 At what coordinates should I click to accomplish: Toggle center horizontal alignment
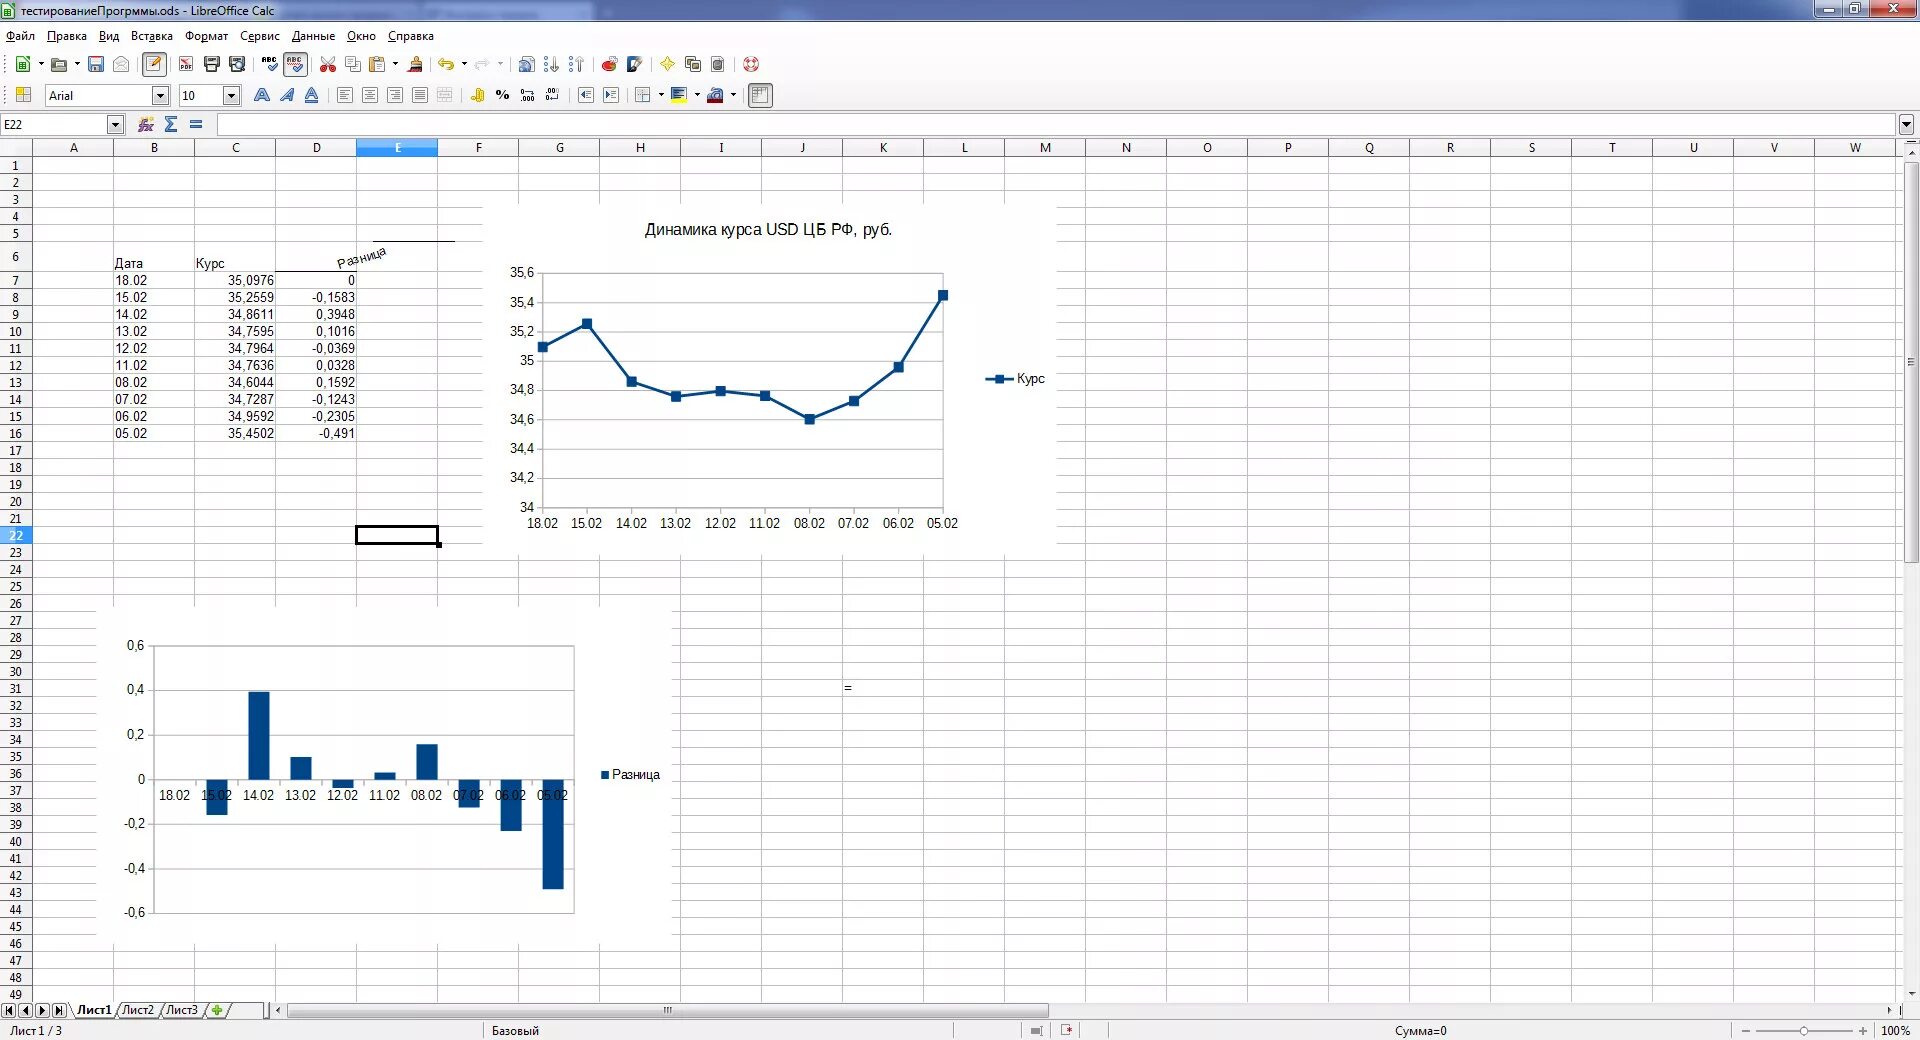point(370,95)
